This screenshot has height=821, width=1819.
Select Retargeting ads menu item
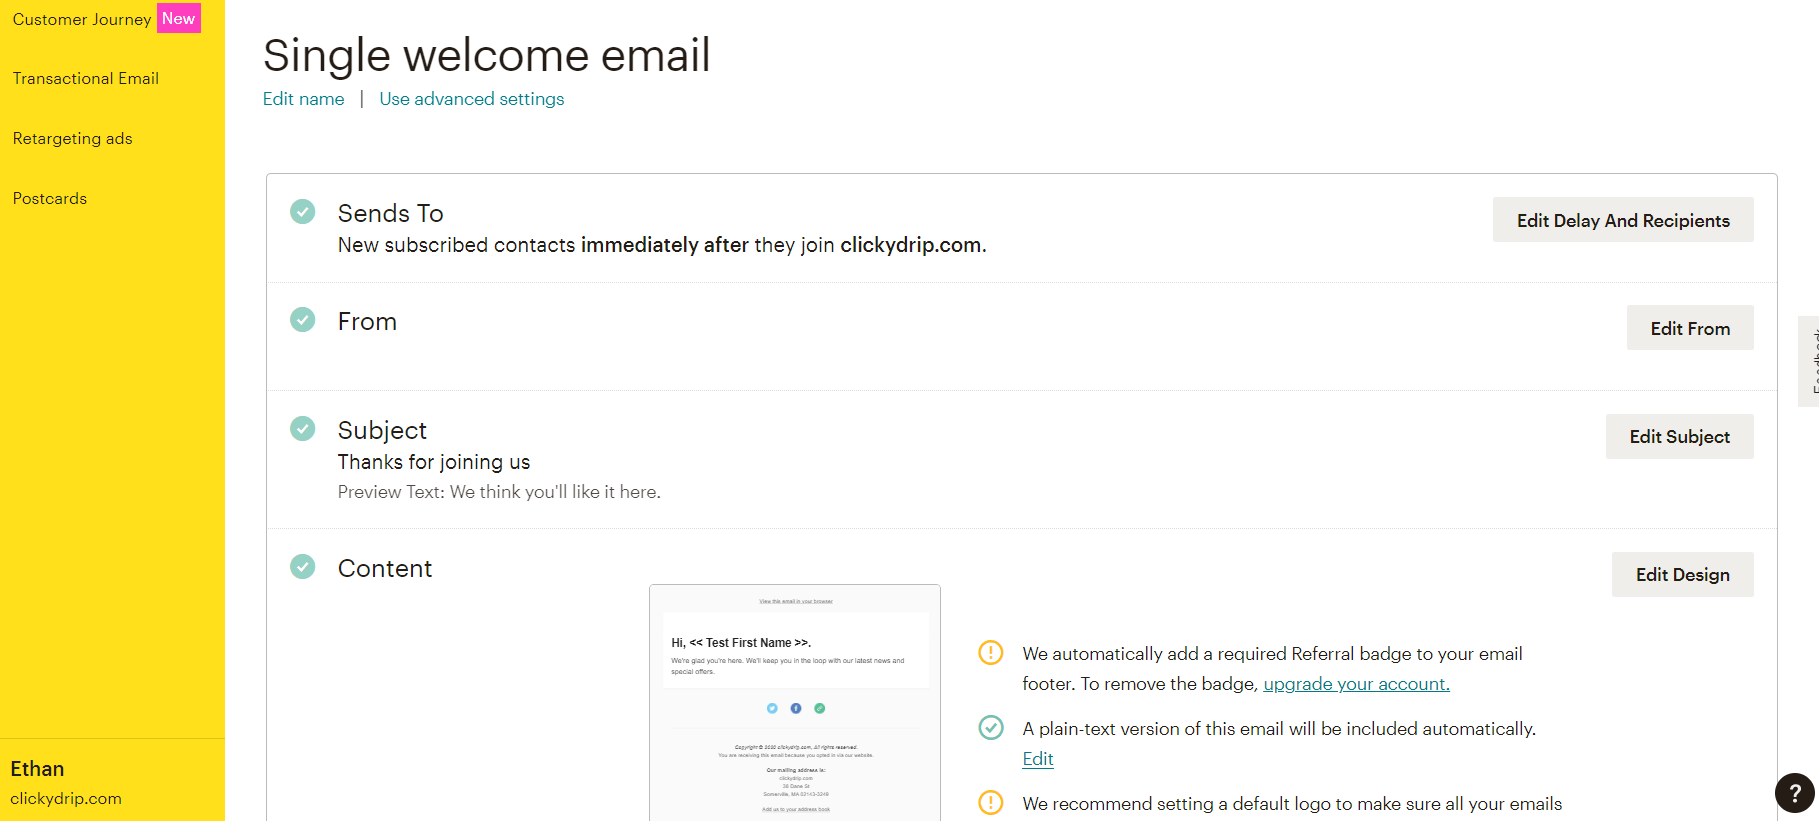[73, 138]
